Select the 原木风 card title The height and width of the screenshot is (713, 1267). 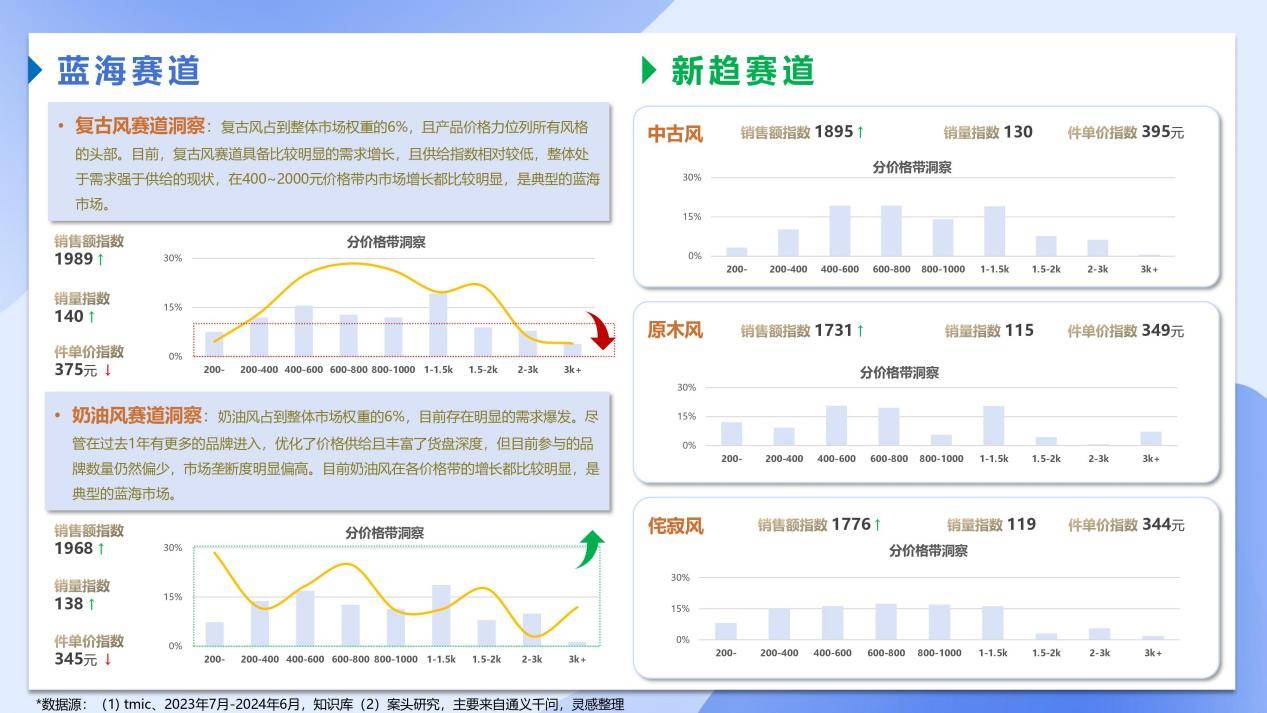[675, 330]
